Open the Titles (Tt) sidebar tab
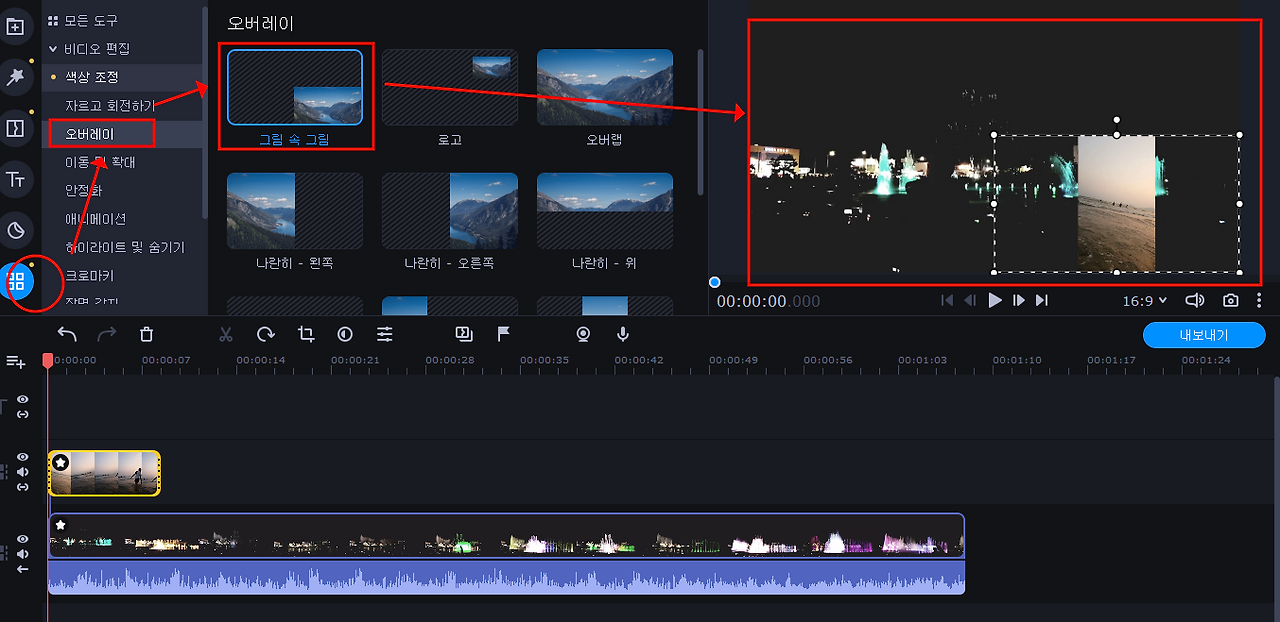Screen dimensions: 1280x622 point(15,179)
